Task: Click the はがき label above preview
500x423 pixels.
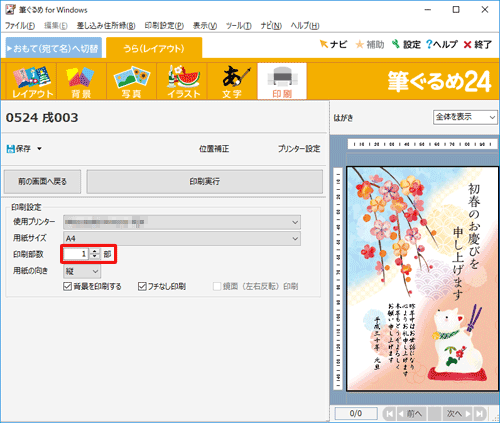Action: pyautogui.click(x=343, y=118)
